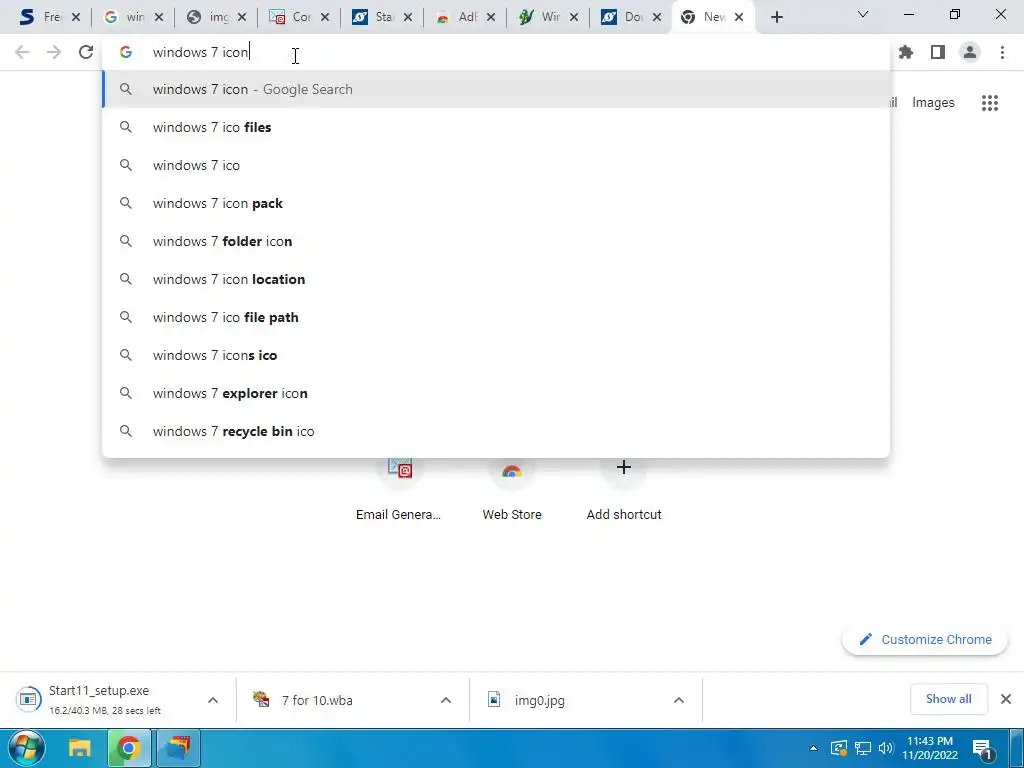
Task: Select 'windows 7 icon location' suggestion
Action: point(496,279)
